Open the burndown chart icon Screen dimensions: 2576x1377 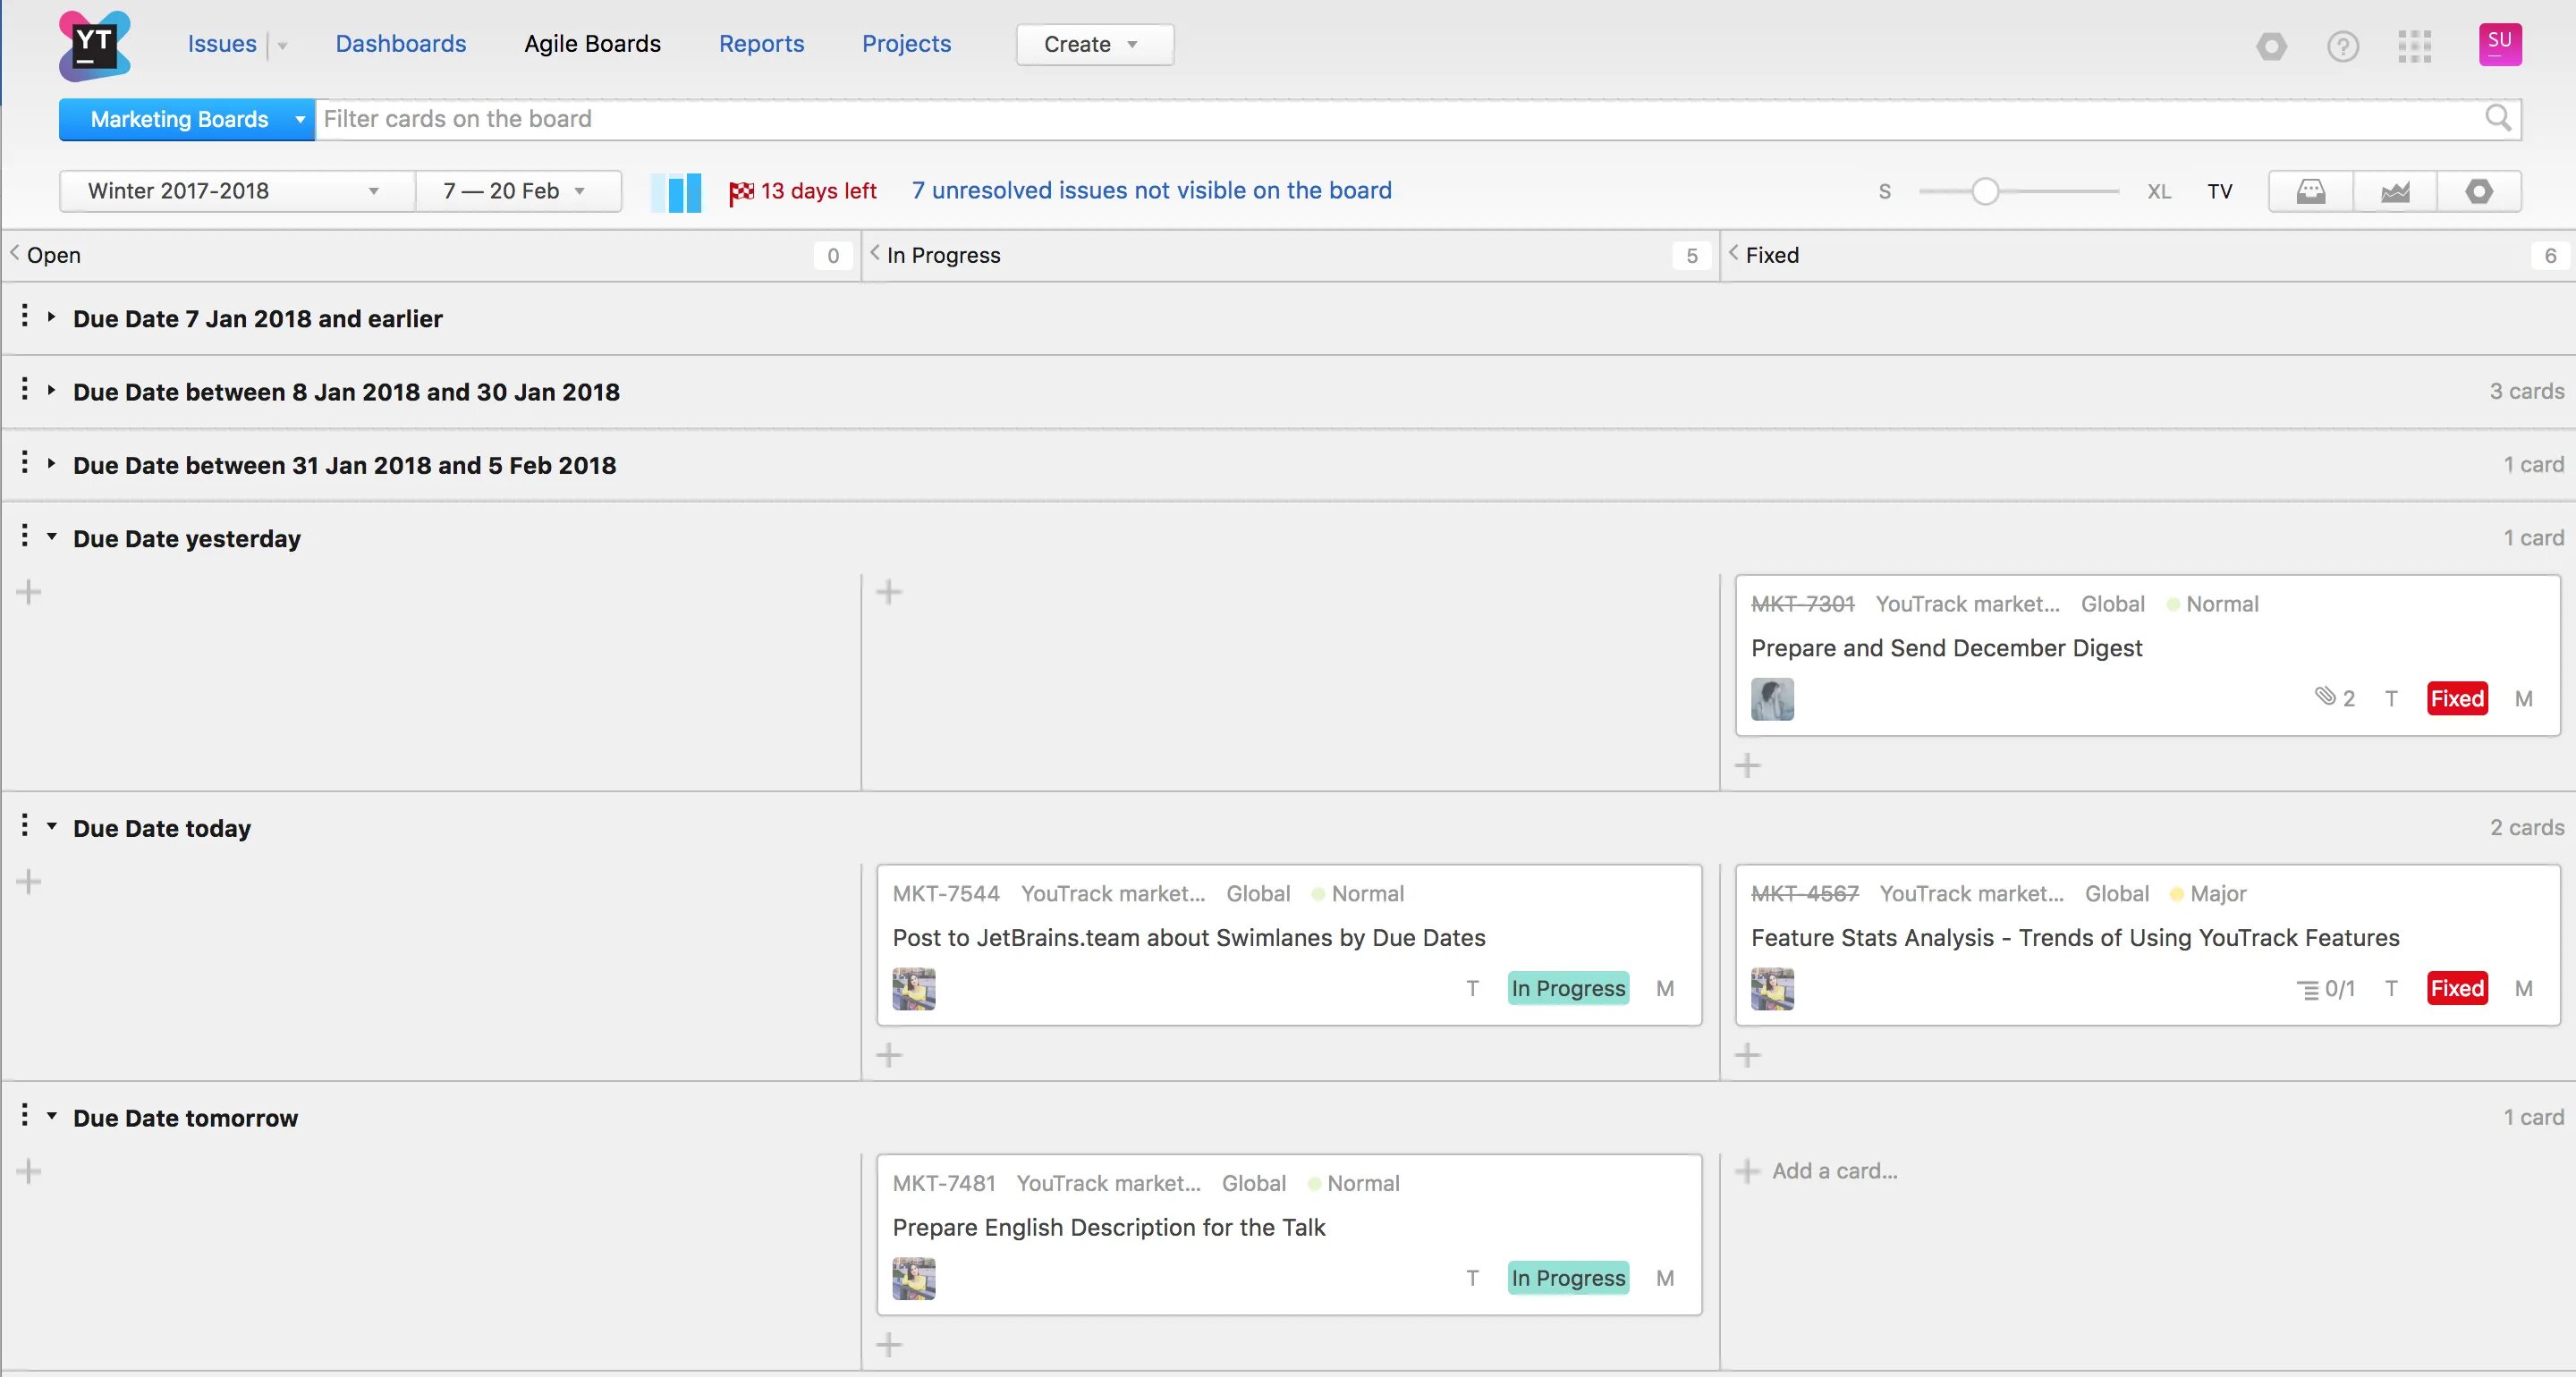[x=2394, y=191]
